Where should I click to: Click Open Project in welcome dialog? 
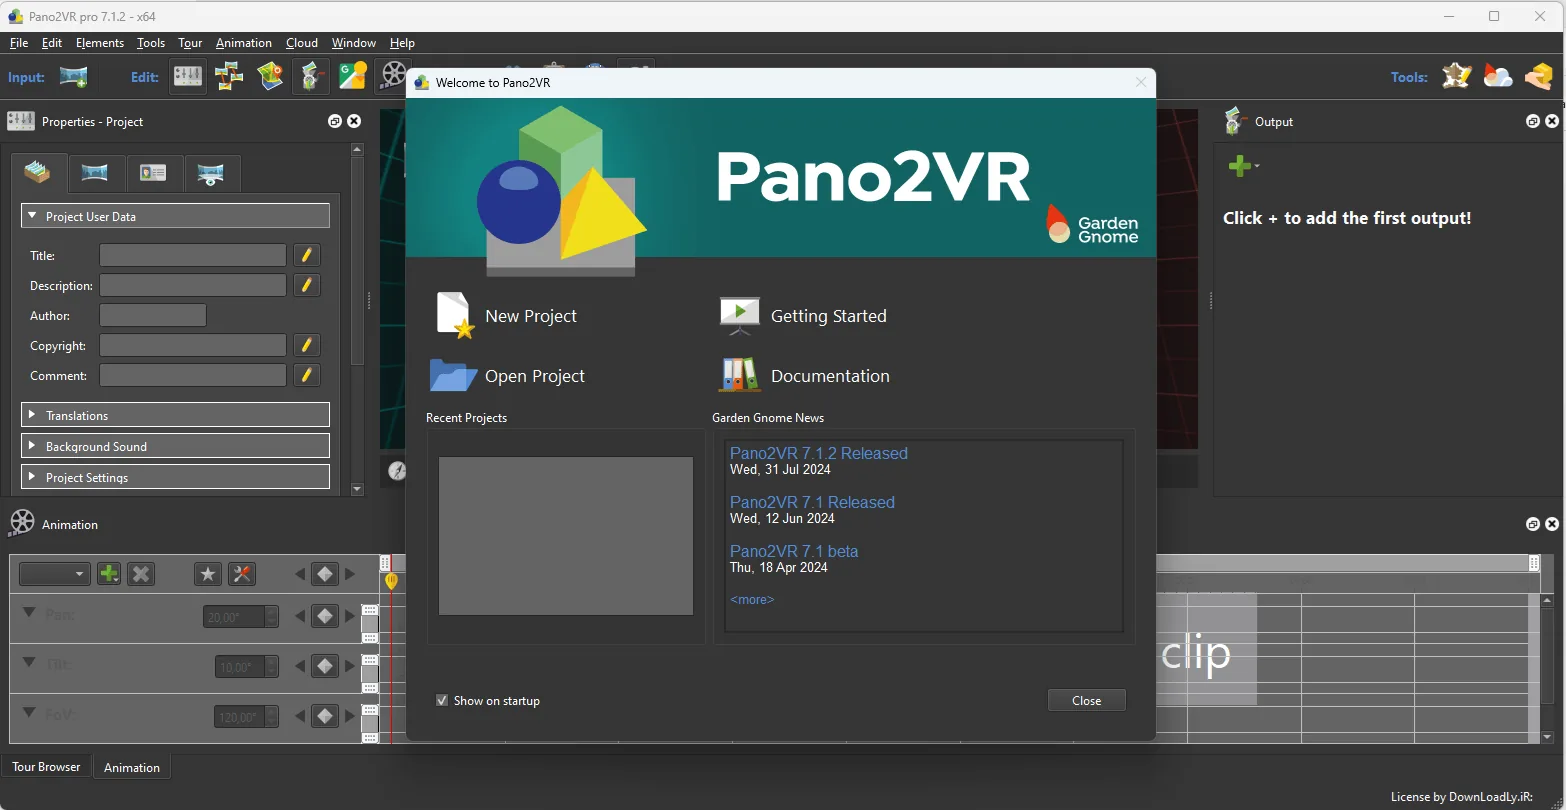(x=508, y=376)
